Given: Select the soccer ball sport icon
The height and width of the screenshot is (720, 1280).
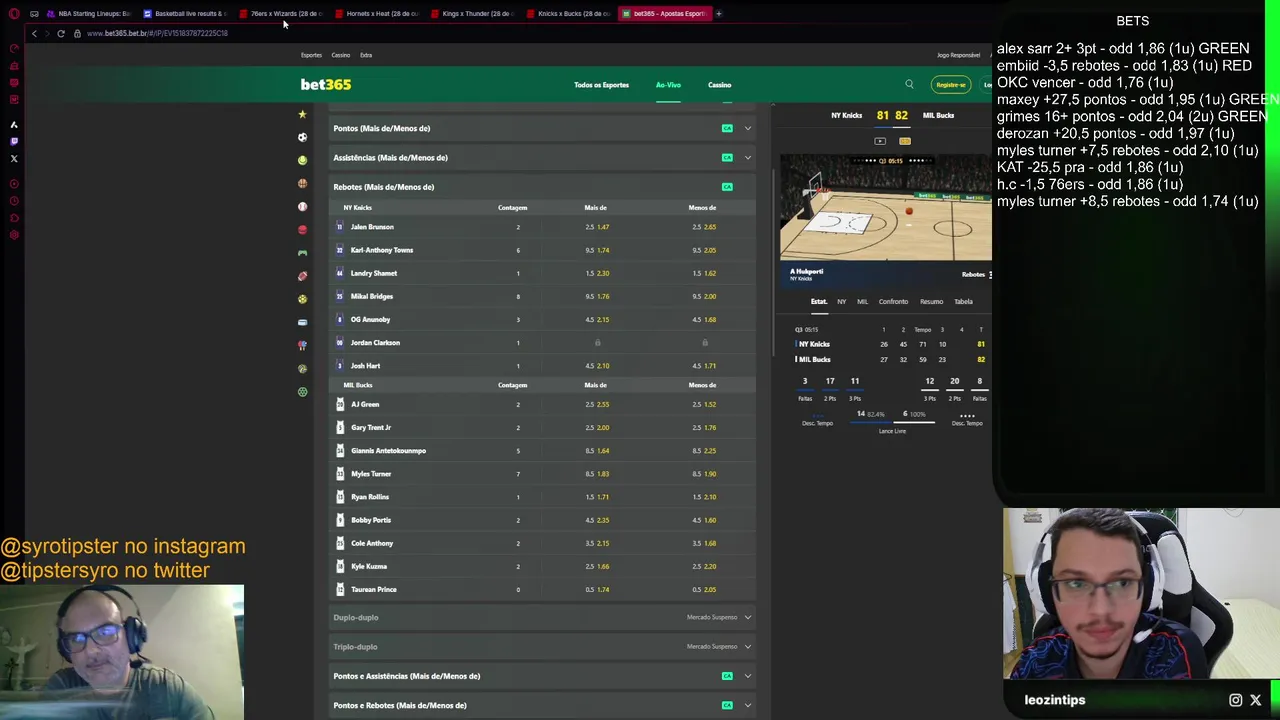Looking at the screenshot, I should point(302,137).
